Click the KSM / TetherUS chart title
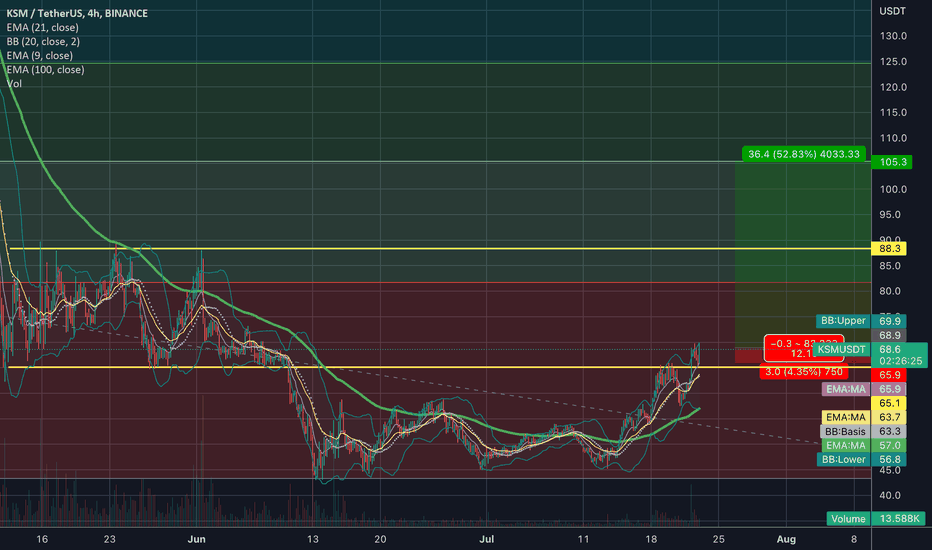 77,13
